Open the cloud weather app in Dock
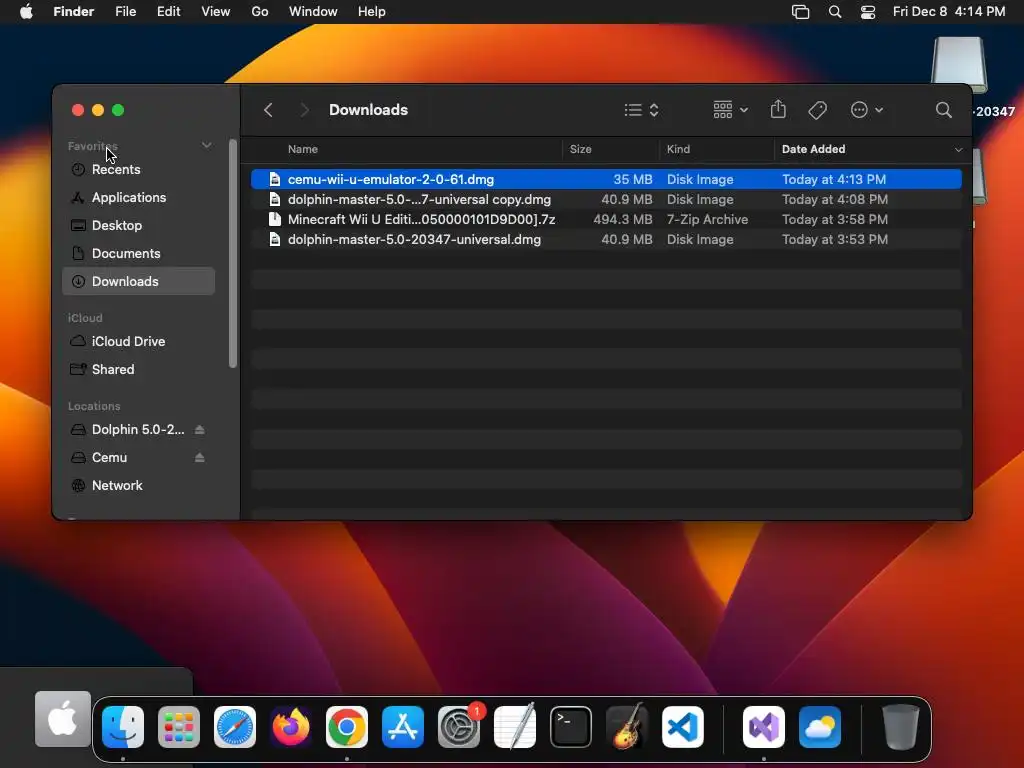 click(x=820, y=726)
